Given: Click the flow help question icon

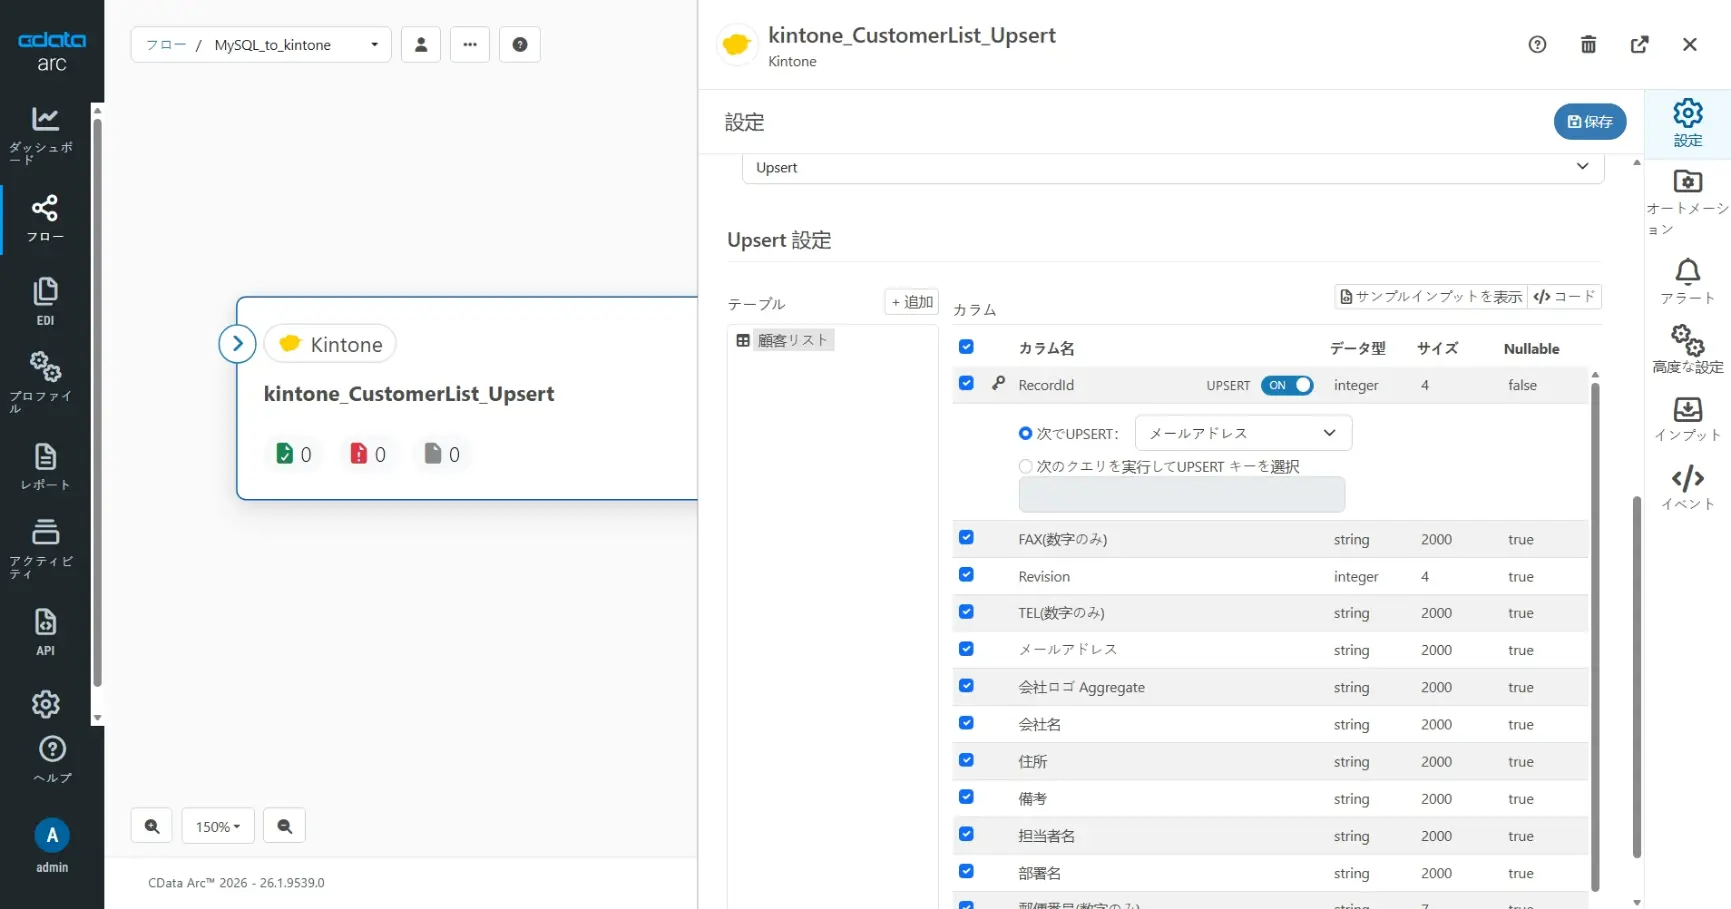Looking at the screenshot, I should (x=520, y=44).
